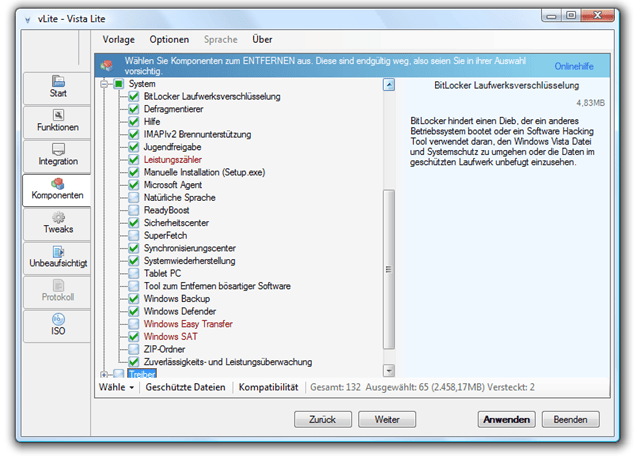Toggle the Windows Defender checkbox
This screenshot has height=456, width=640.
coord(135,312)
